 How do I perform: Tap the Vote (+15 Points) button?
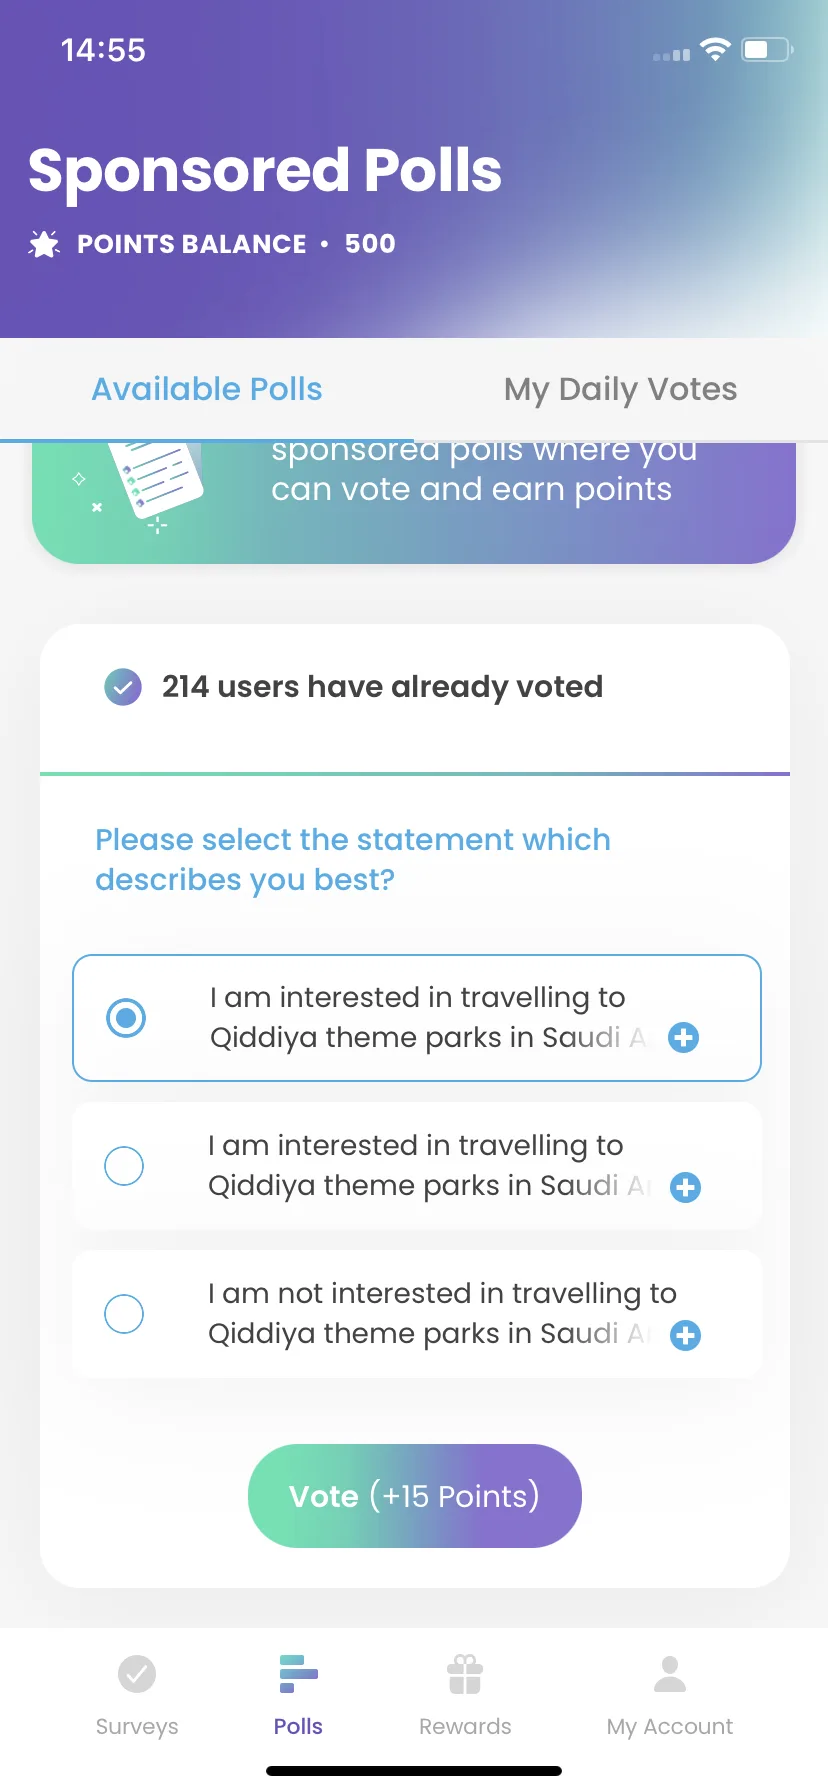tap(415, 1496)
